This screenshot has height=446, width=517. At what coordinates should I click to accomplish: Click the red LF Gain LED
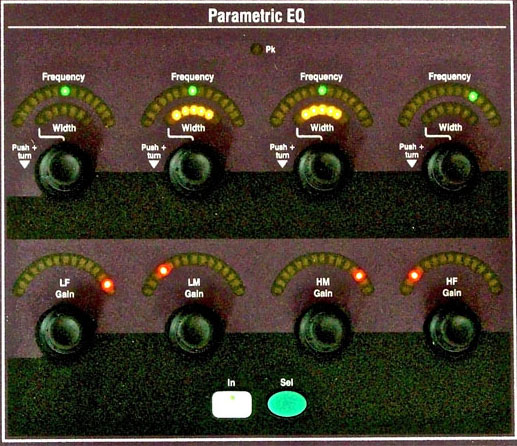[108, 285]
